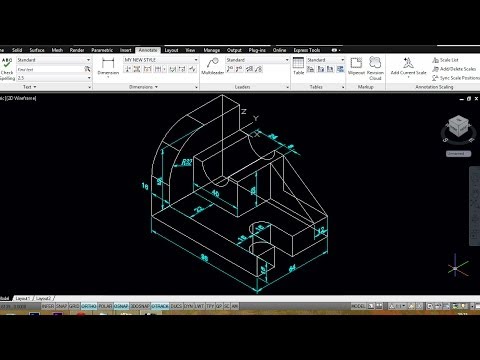Toggle LWT lineweight display
This screenshot has height=360, width=480.
199,306
